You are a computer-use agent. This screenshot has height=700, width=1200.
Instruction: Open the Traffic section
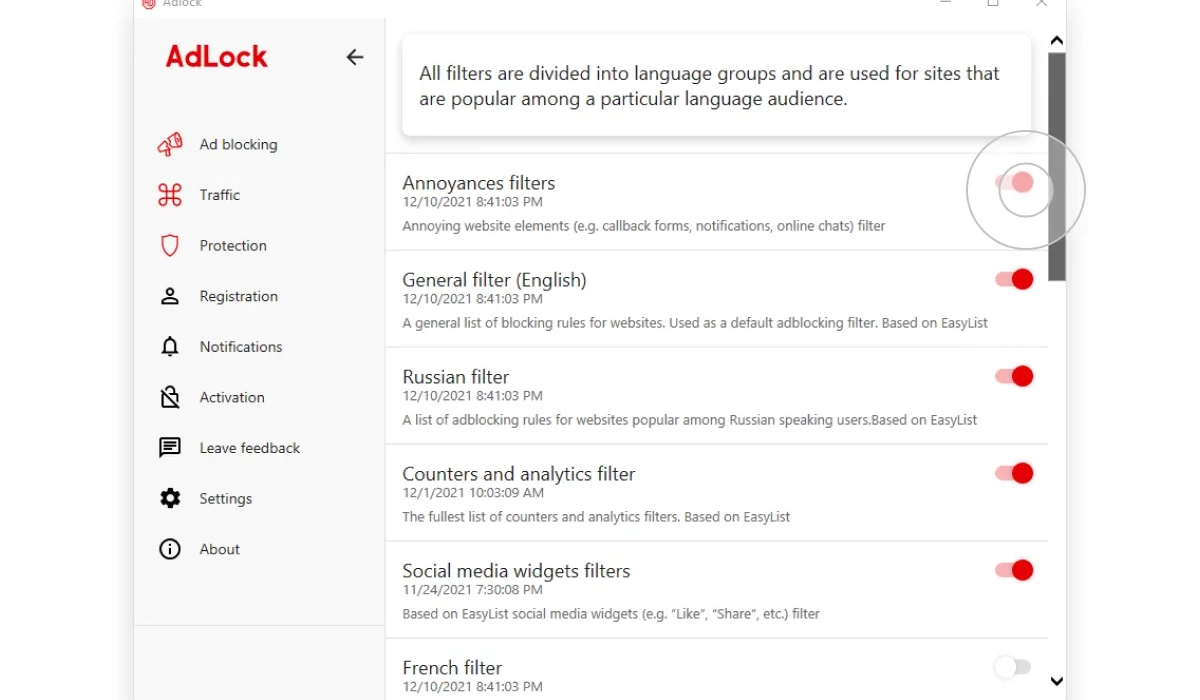(219, 195)
